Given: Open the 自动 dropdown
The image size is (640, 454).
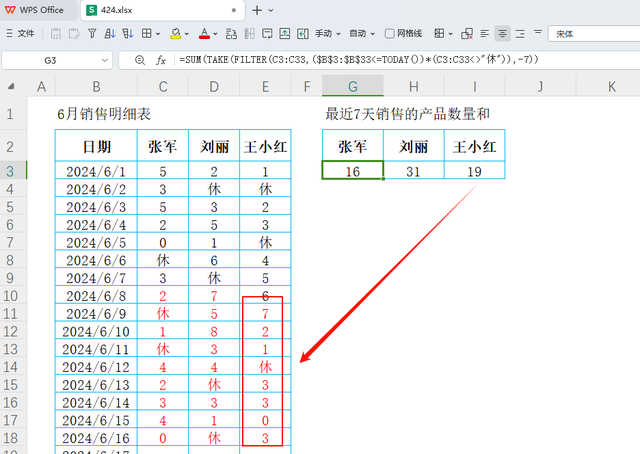Looking at the screenshot, I should [x=362, y=33].
